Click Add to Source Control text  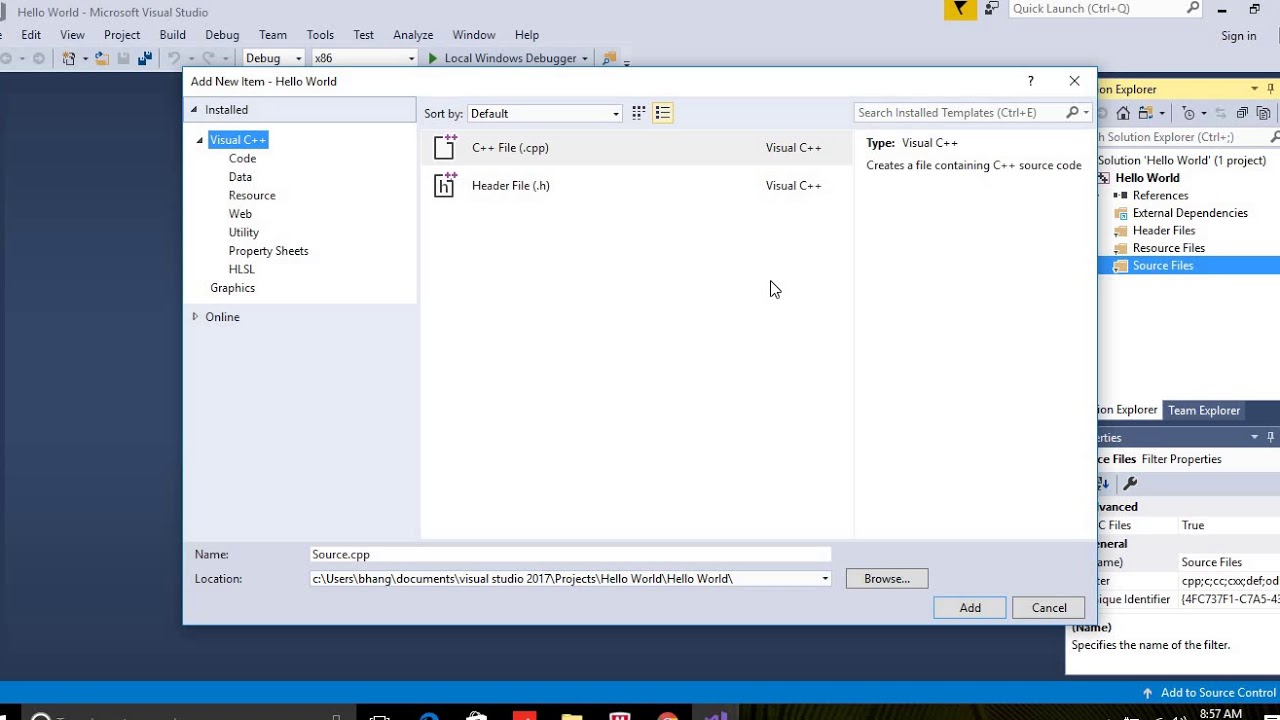(x=1218, y=693)
